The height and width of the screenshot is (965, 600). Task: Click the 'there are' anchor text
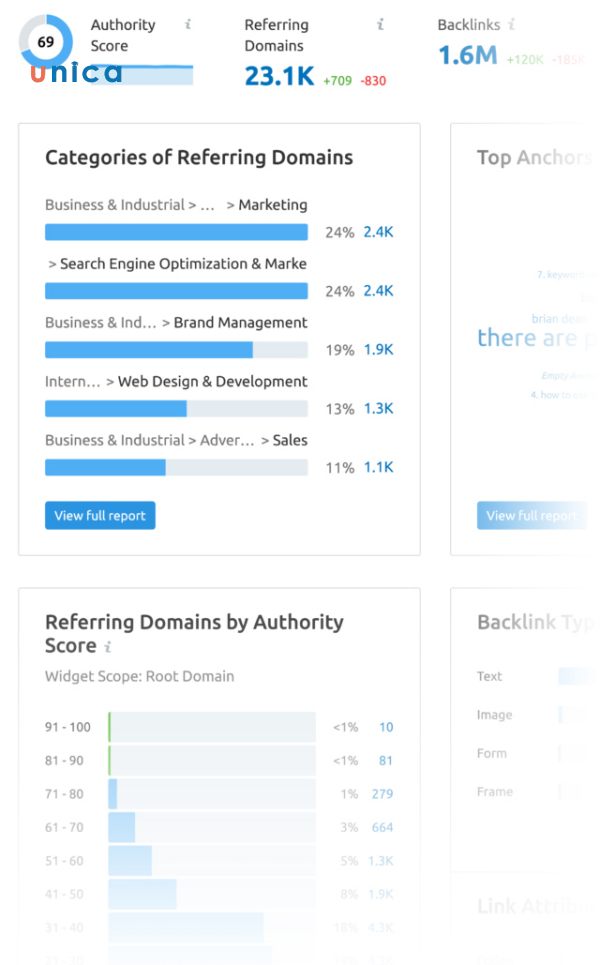click(527, 338)
